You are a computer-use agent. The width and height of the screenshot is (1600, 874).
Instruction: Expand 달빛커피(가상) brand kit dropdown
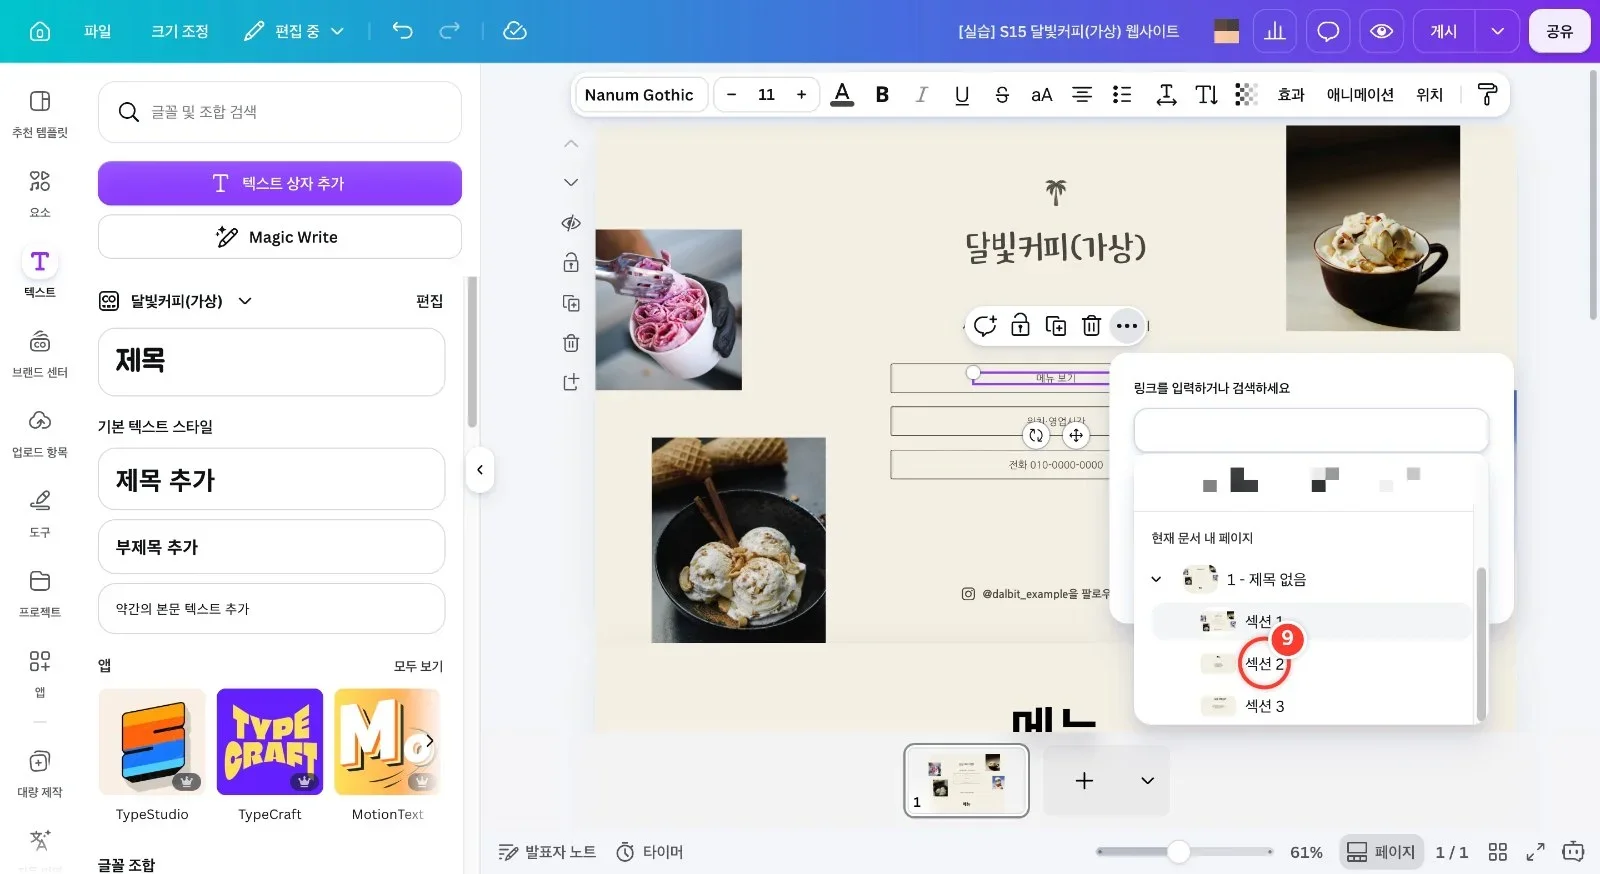[x=245, y=301]
